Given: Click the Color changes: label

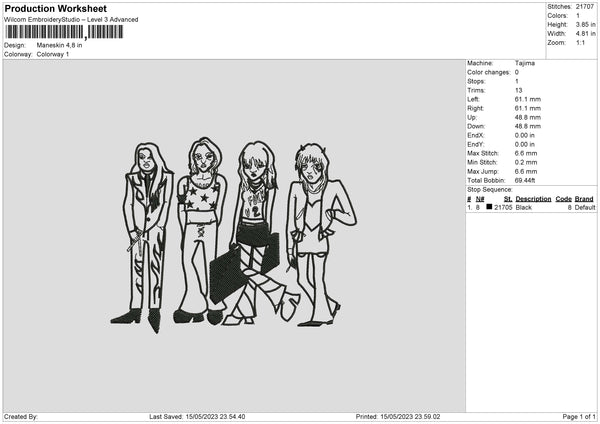Looking at the screenshot, I should pyautogui.click(x=489, y=72).
